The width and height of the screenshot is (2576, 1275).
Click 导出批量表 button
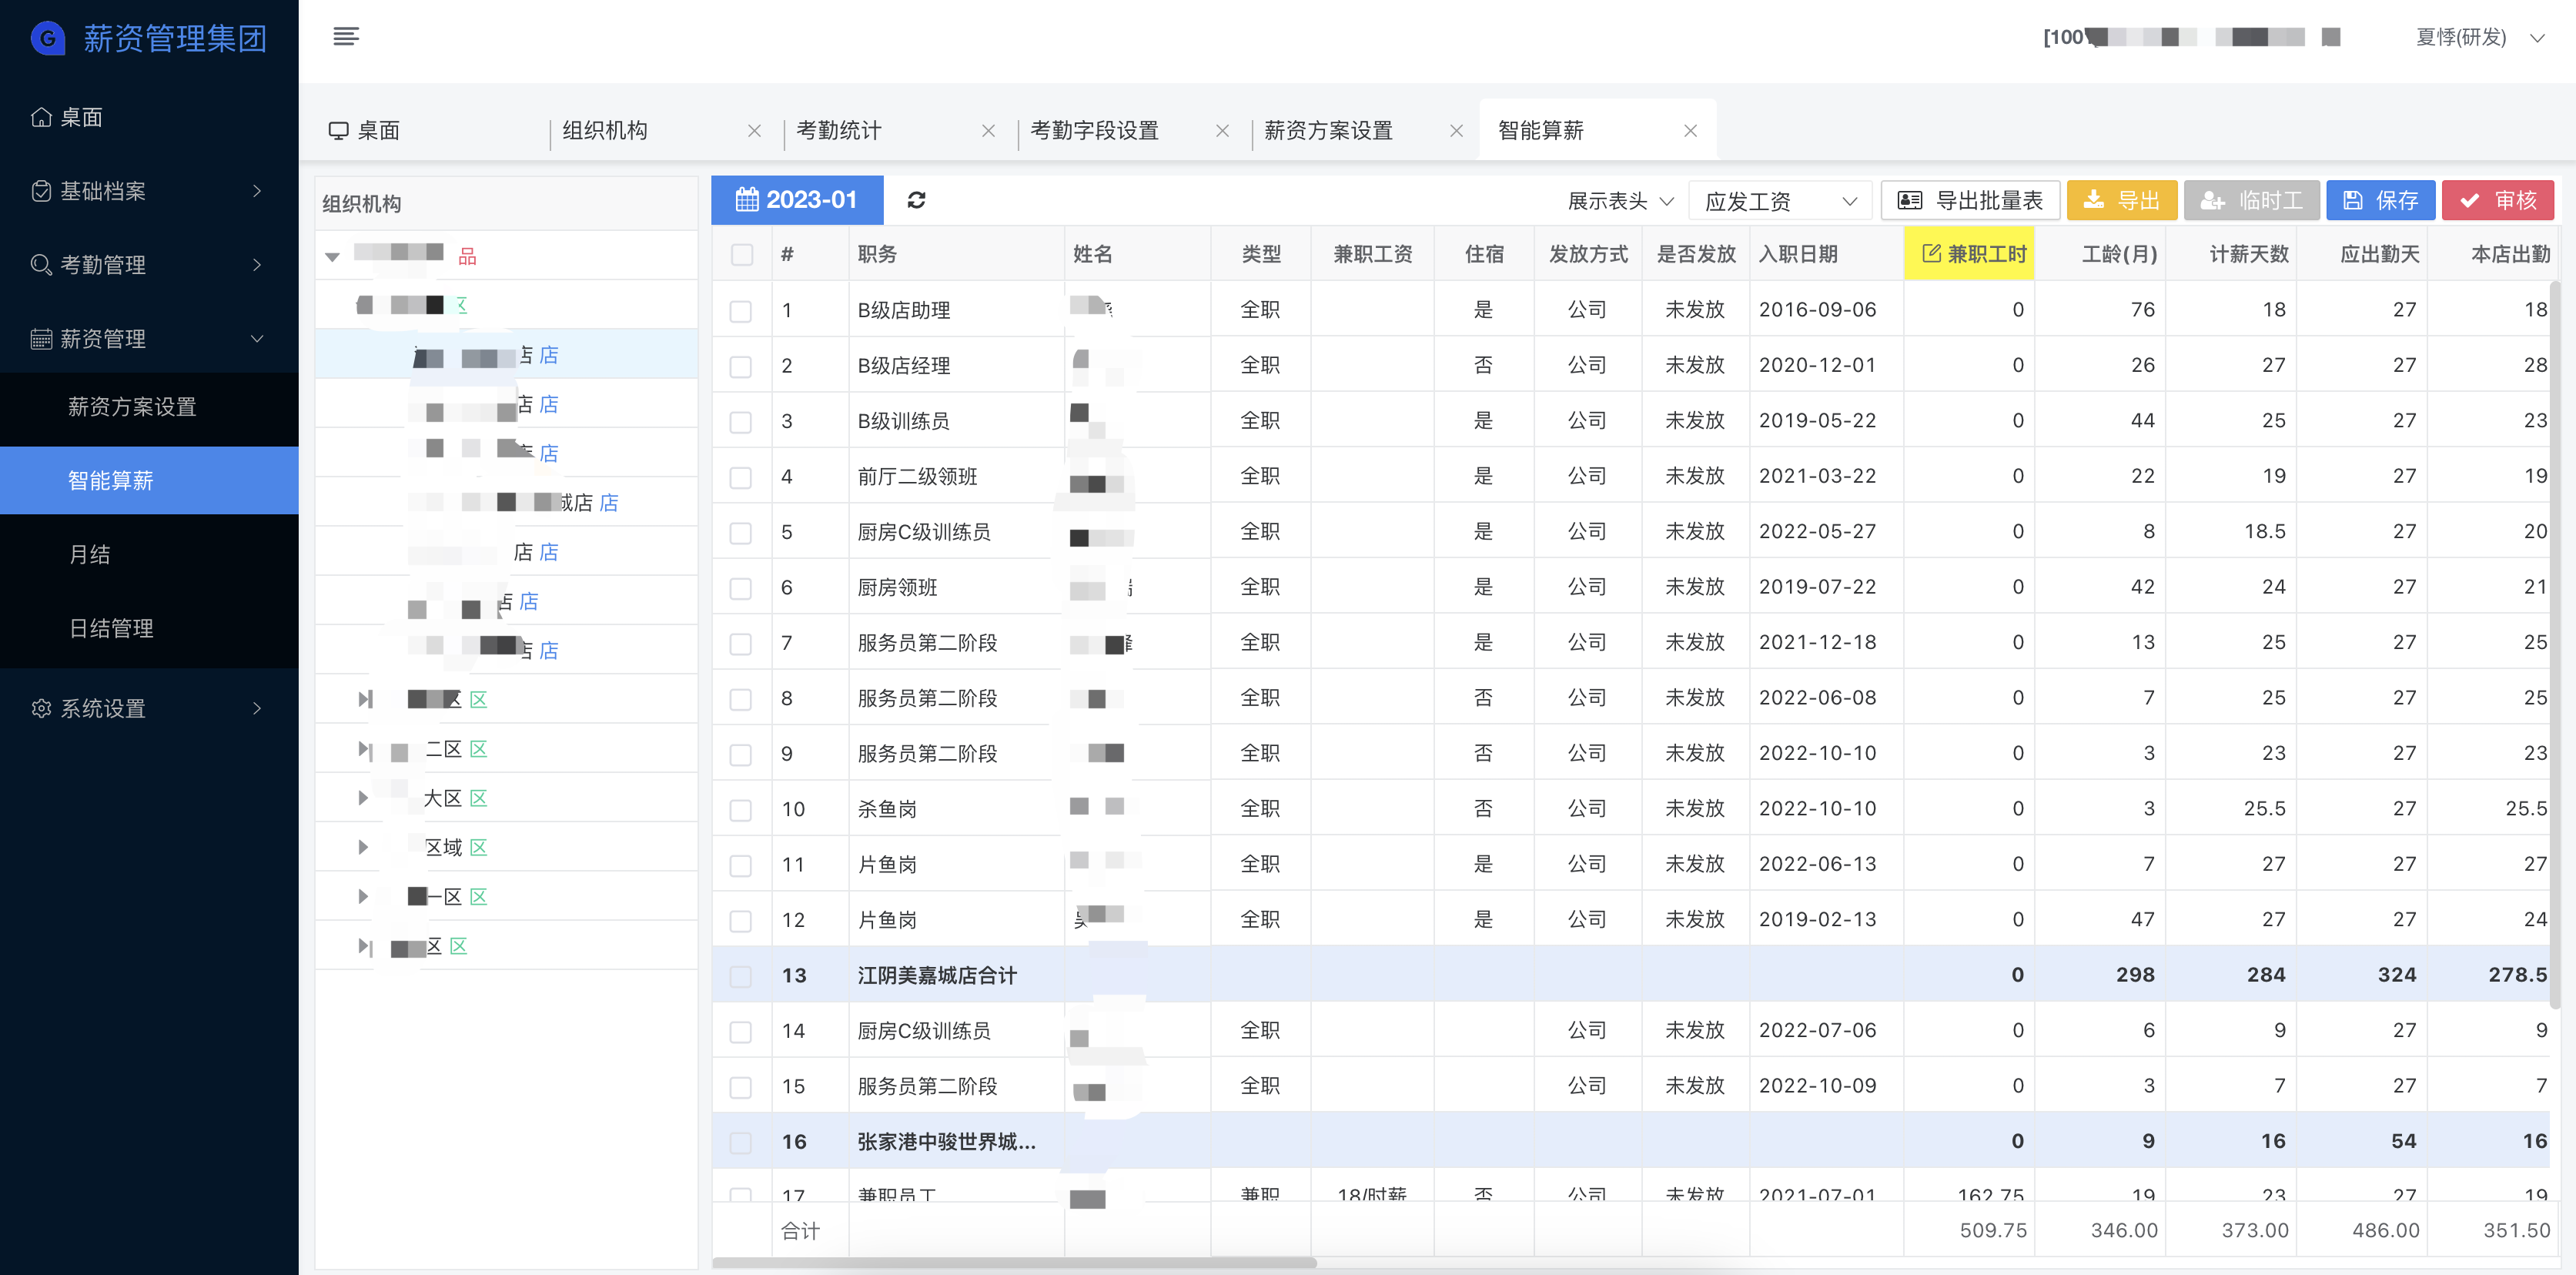tap(1970, 200)
